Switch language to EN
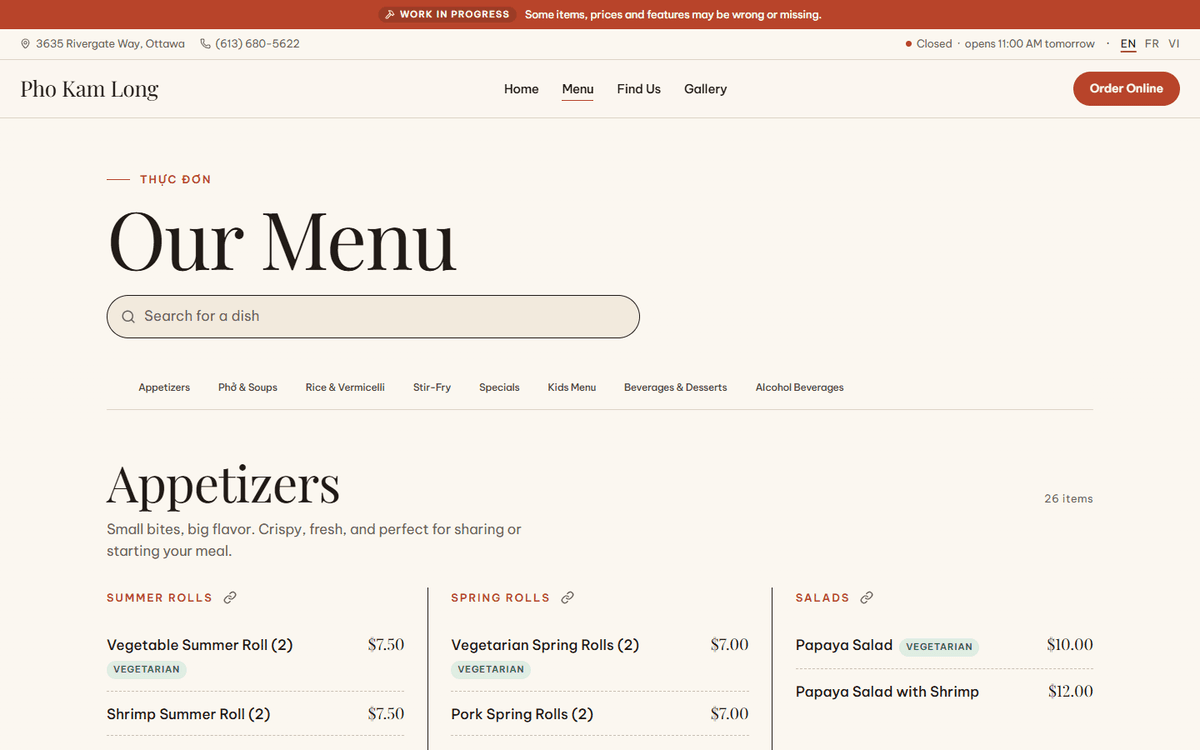This screenshot has width=1200, height=750. pyautogui.click(x=1128, y=44)
